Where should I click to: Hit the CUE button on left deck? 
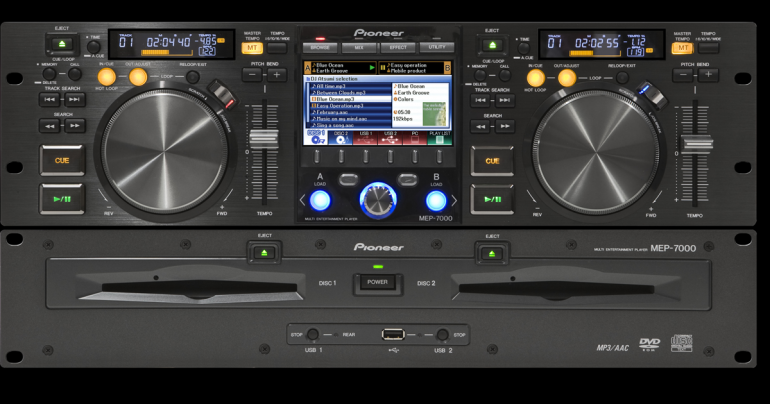coord(62,161)
